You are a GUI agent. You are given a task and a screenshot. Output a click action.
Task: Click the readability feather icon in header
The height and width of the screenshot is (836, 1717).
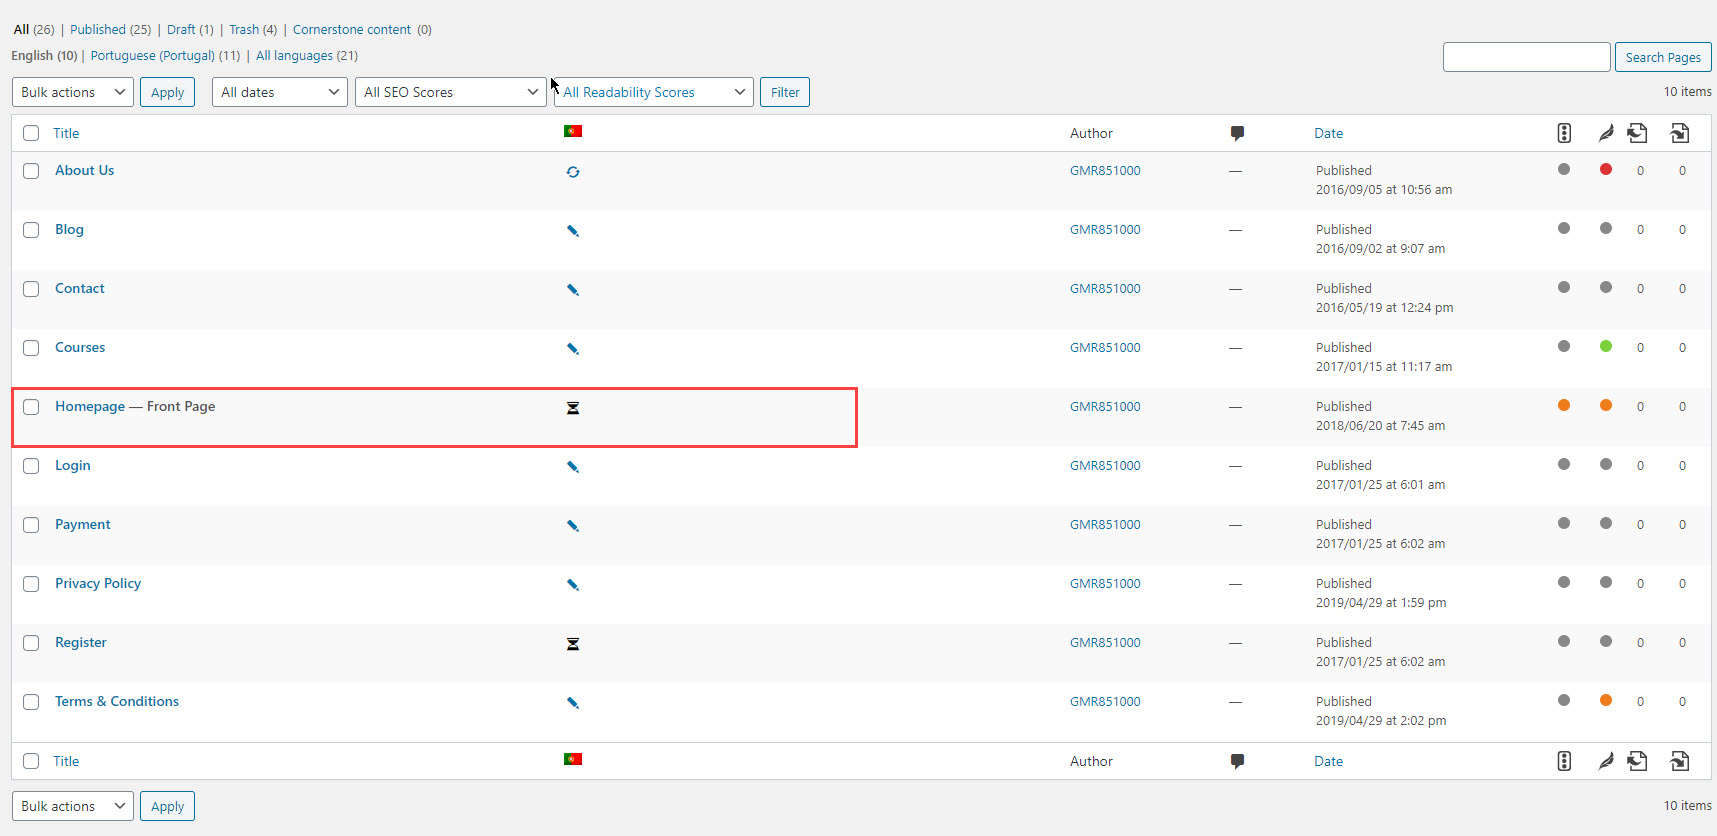(1606, 133)
